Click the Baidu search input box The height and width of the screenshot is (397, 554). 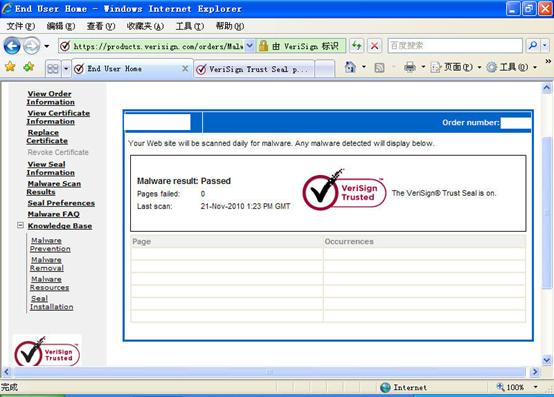tap(455, 46)
